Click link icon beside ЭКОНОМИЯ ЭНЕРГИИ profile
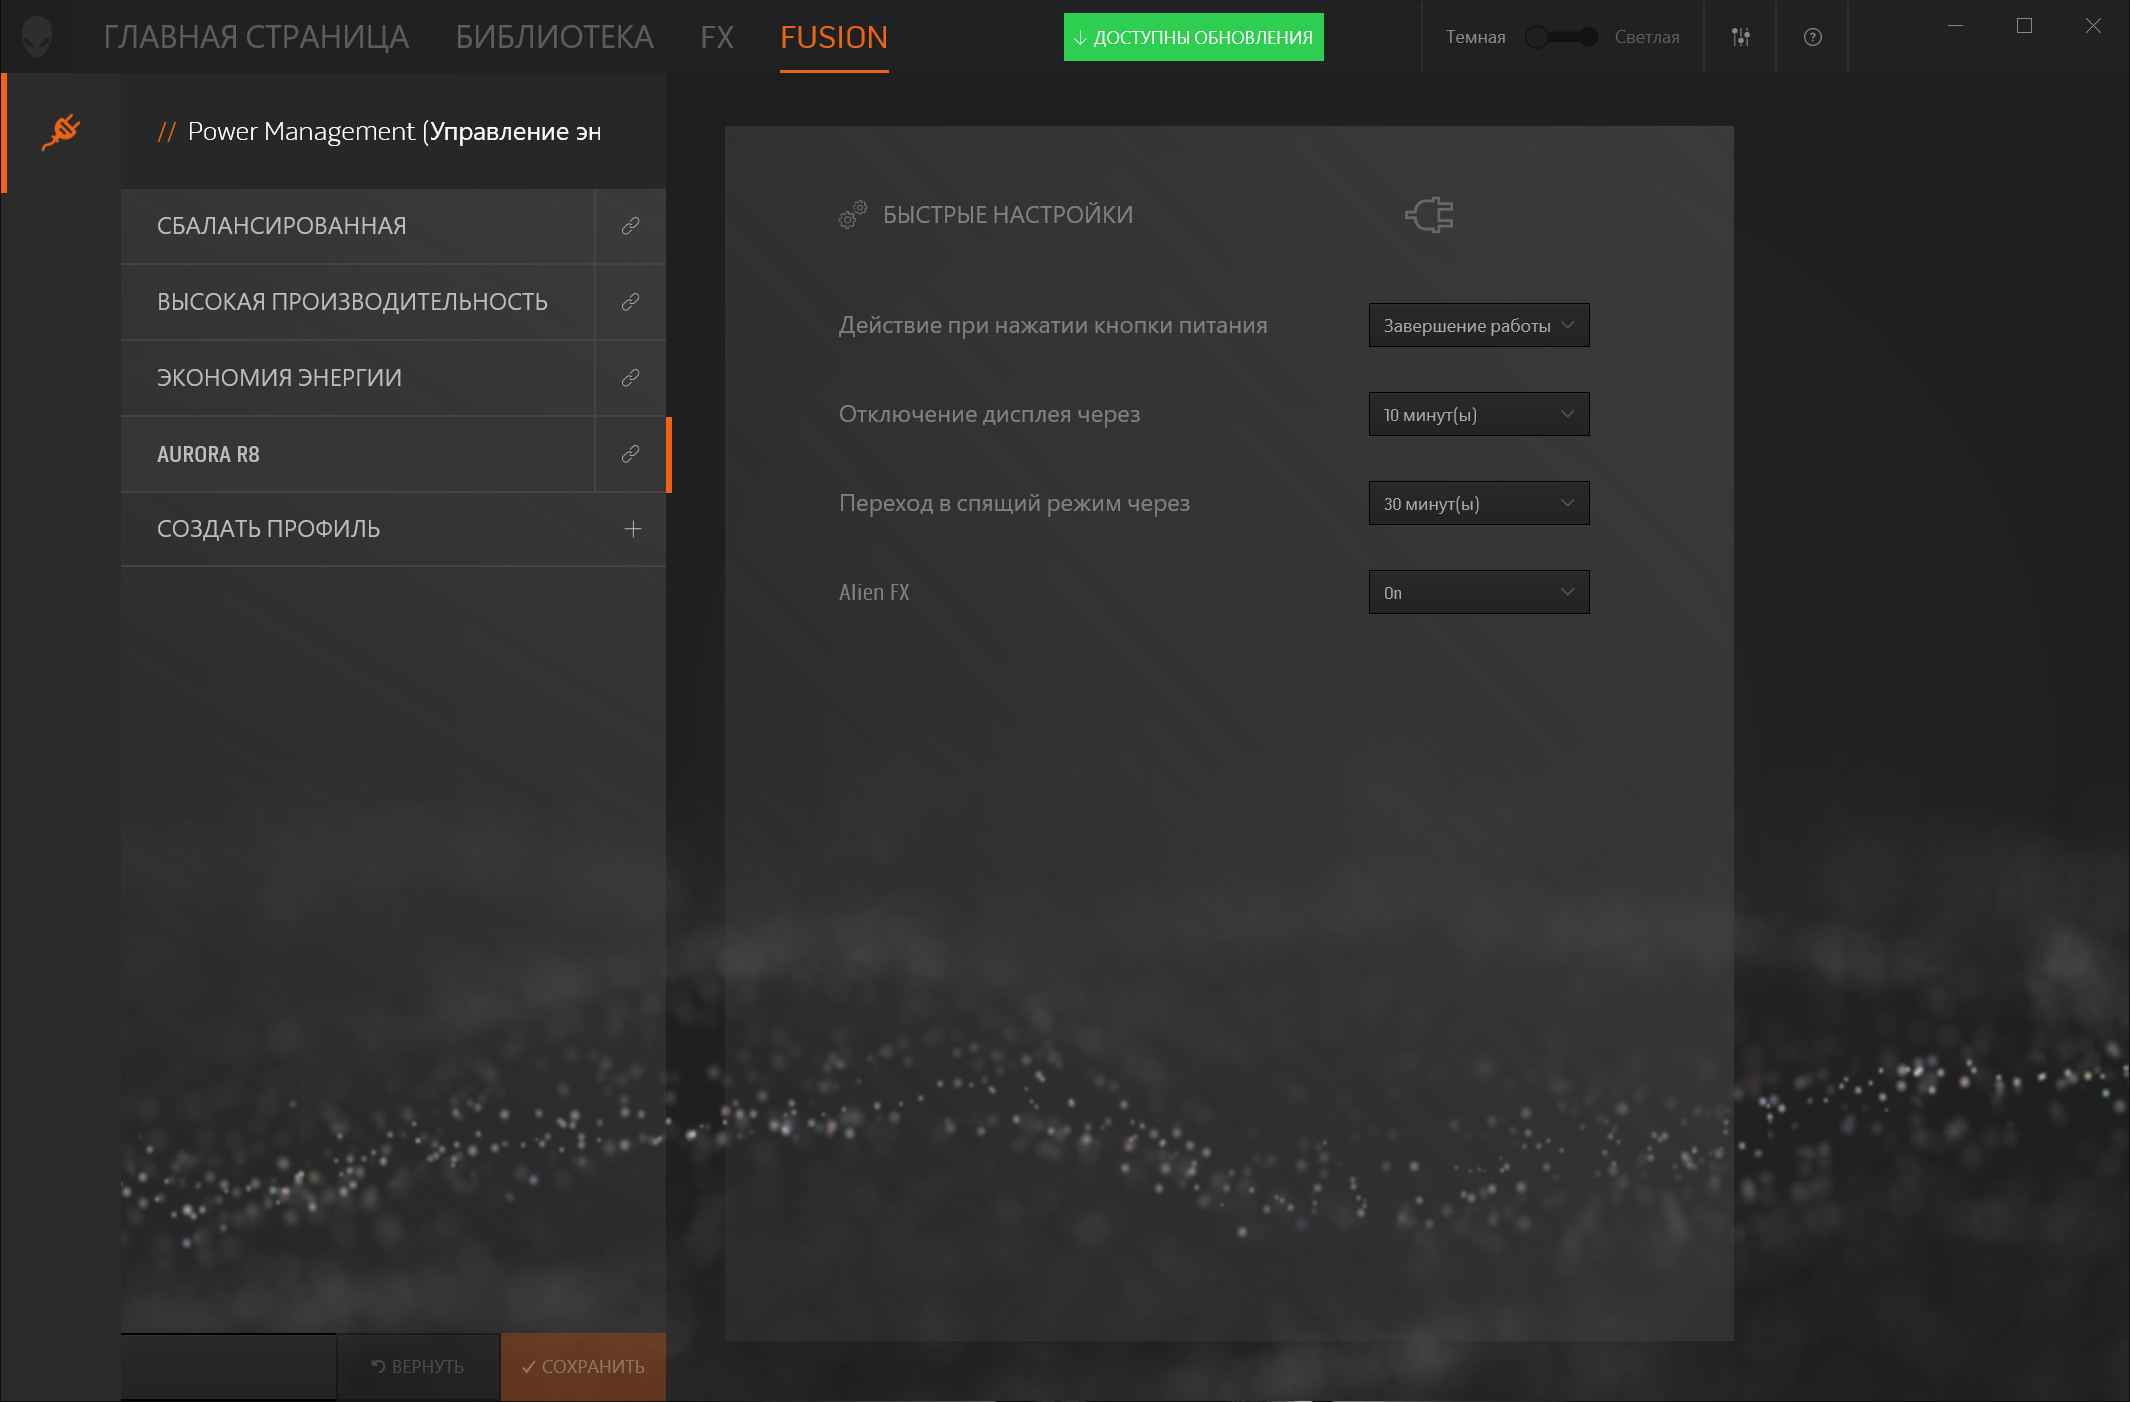This screenshot has width=2130, height=1402. pos(630,378)
